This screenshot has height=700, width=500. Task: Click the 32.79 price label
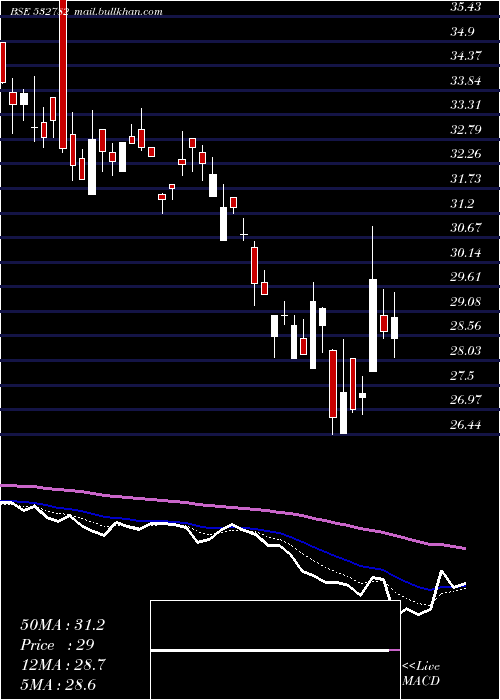pyautogui.click(x=466, y=130)
